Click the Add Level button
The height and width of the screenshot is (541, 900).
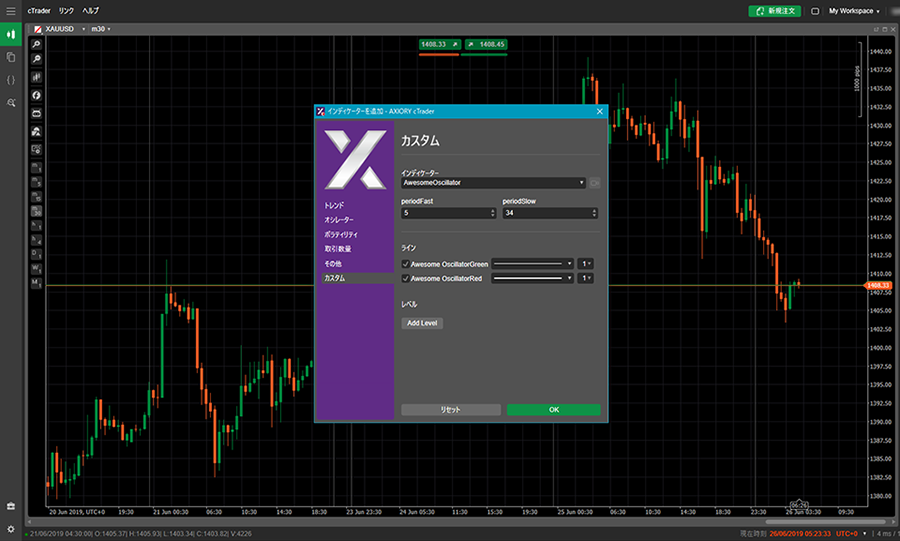pos(421,323)
